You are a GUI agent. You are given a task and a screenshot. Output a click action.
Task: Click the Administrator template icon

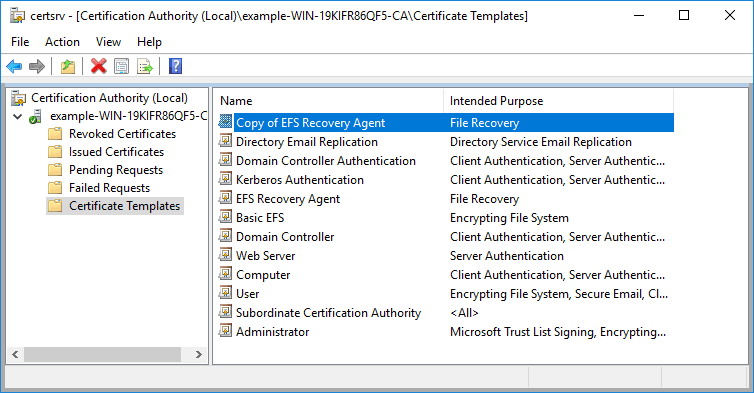[x=225, y=331]
